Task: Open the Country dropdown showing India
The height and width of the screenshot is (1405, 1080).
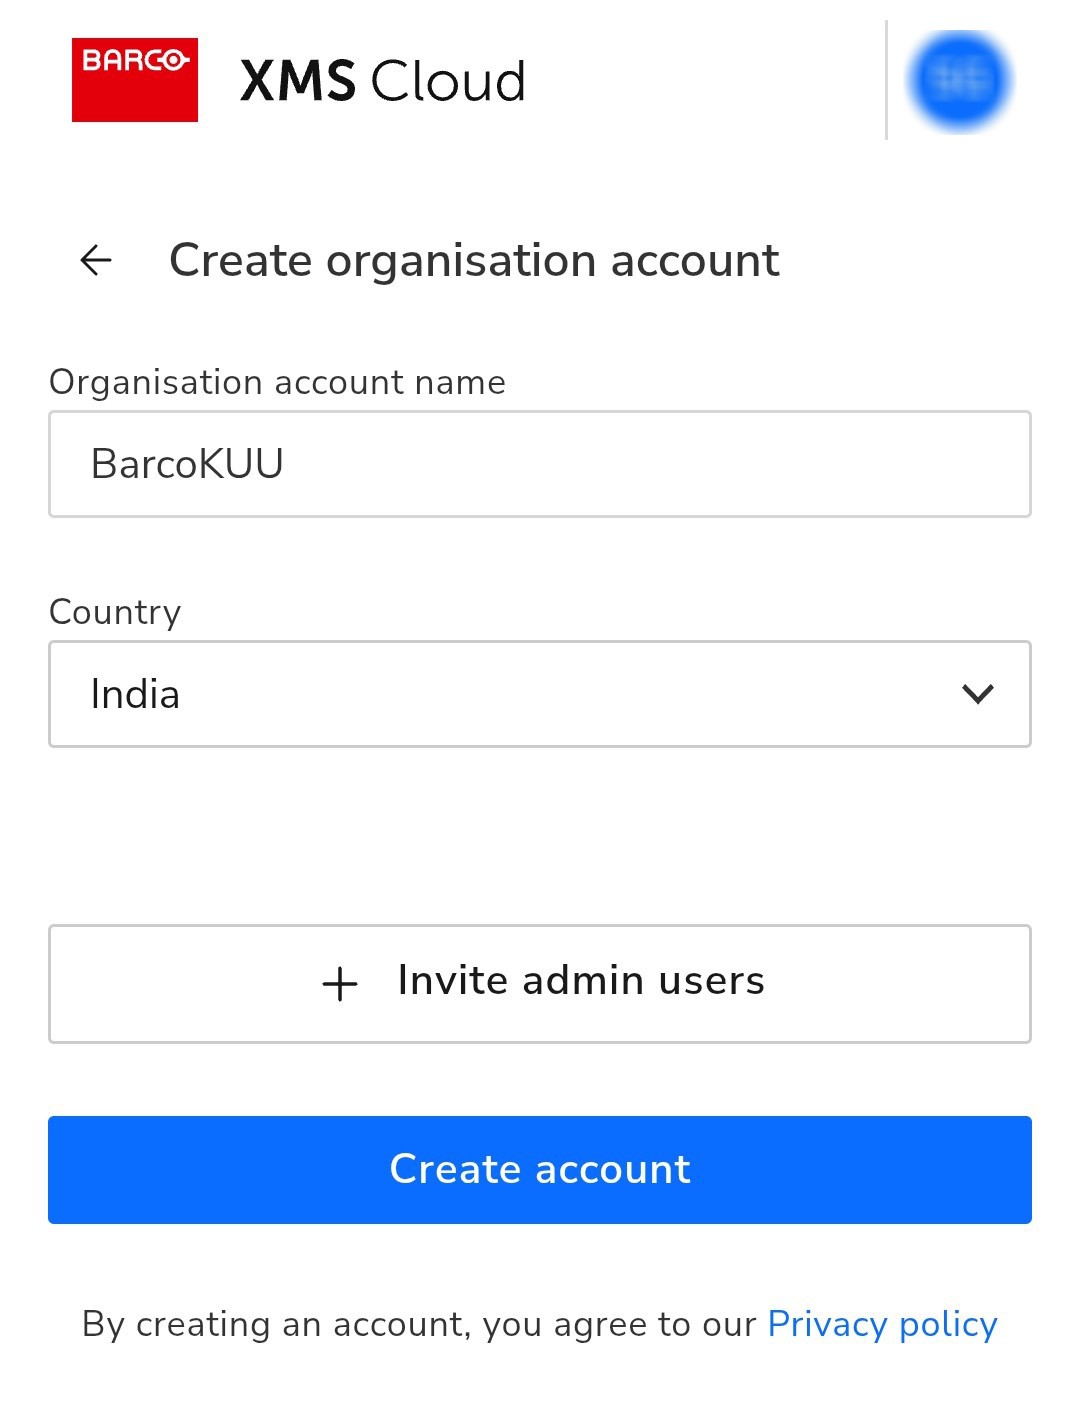Action: click(540, 694)
